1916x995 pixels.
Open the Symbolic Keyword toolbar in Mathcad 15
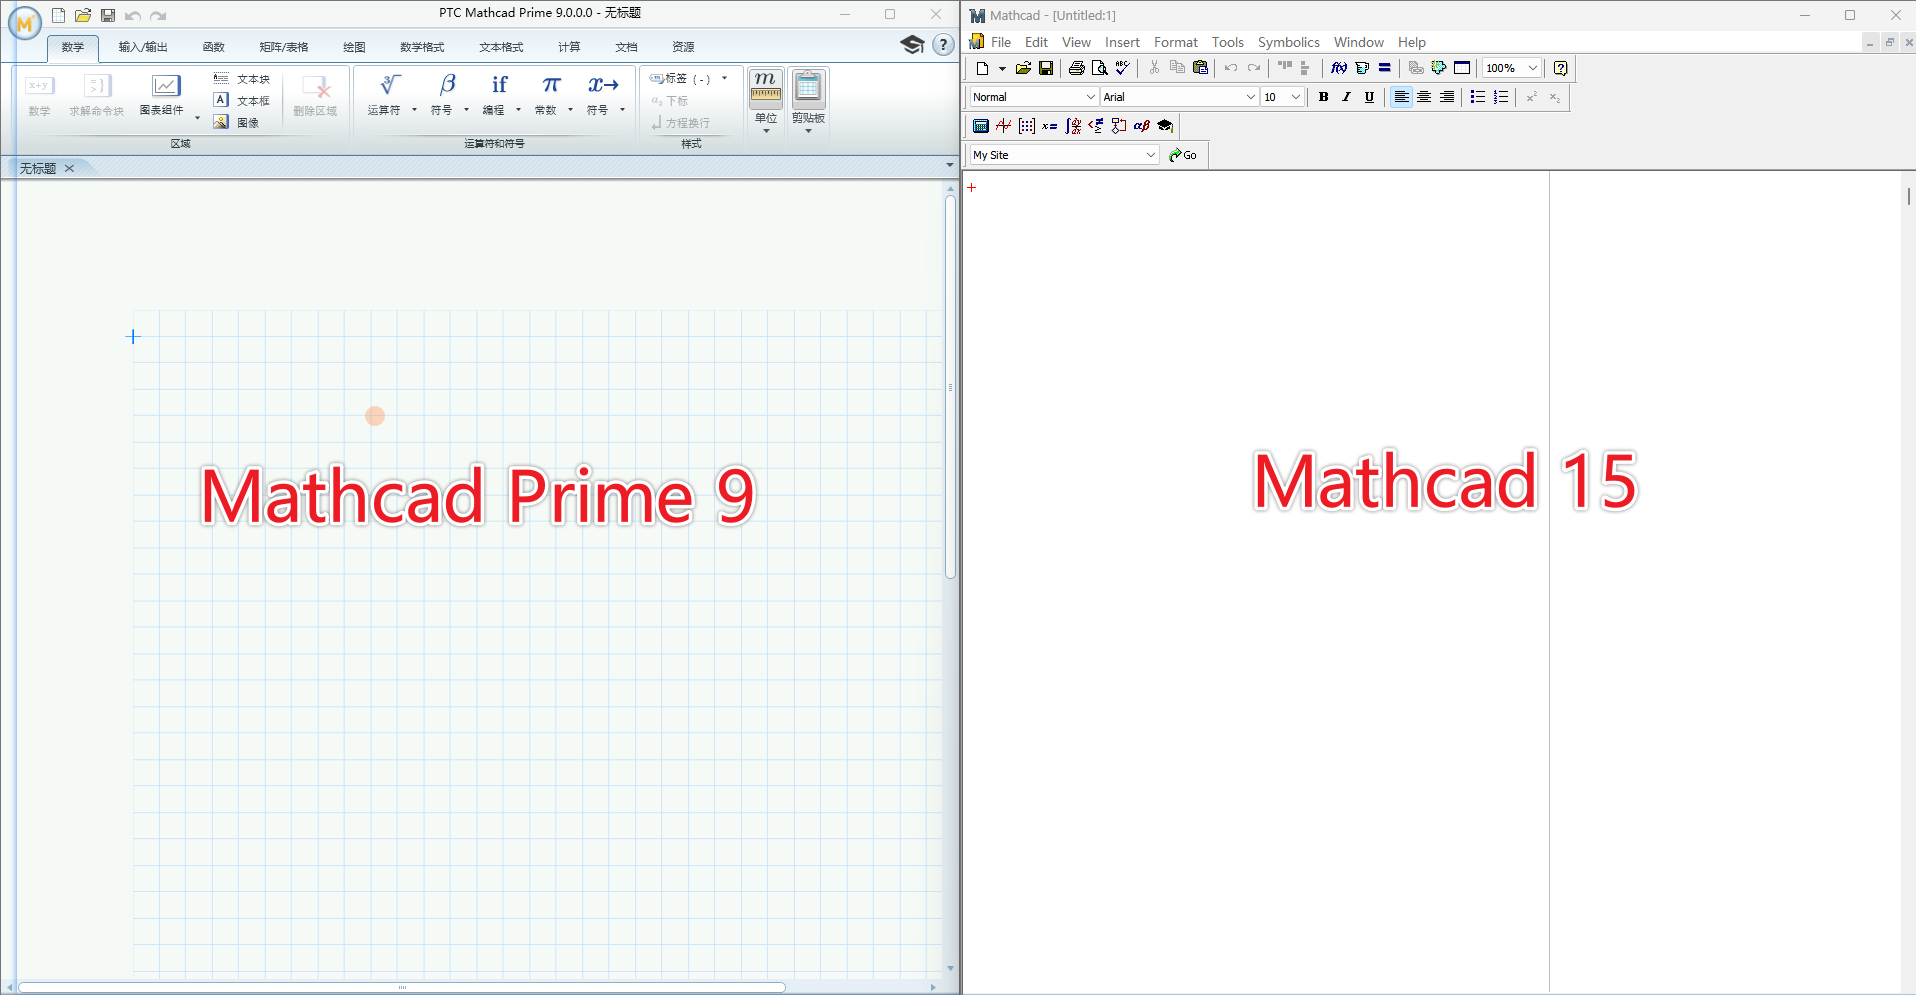[x=1165, y=126]
